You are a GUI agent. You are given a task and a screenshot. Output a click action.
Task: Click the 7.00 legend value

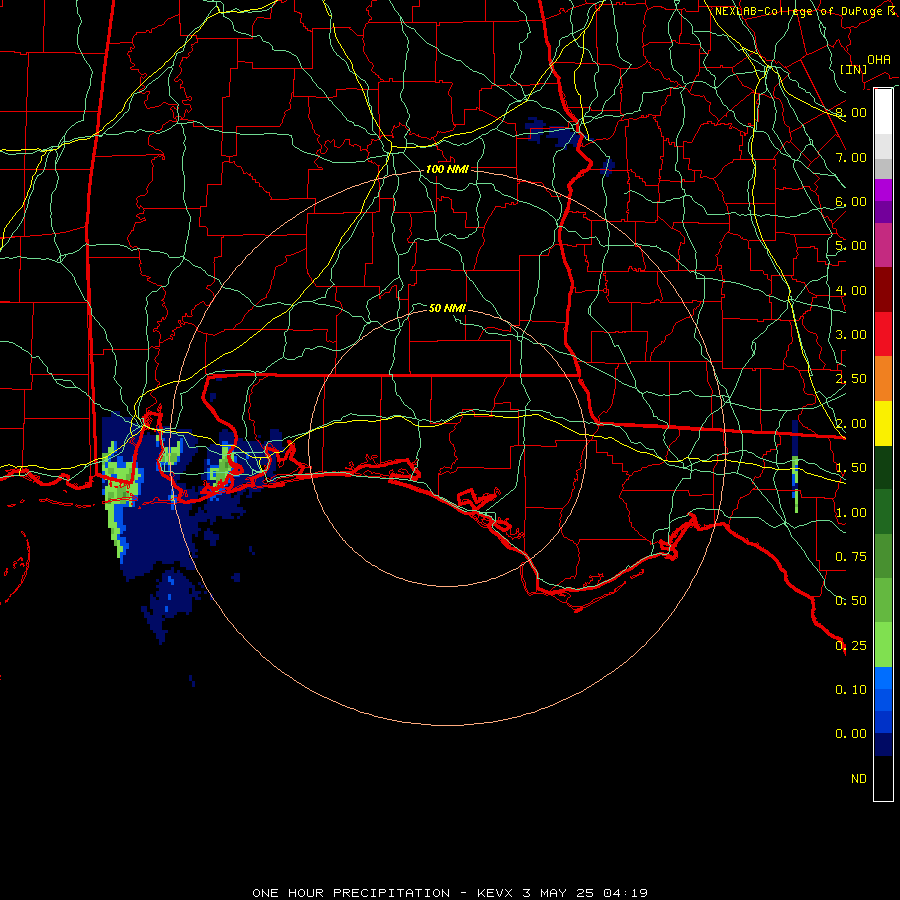tap(851, 157)
